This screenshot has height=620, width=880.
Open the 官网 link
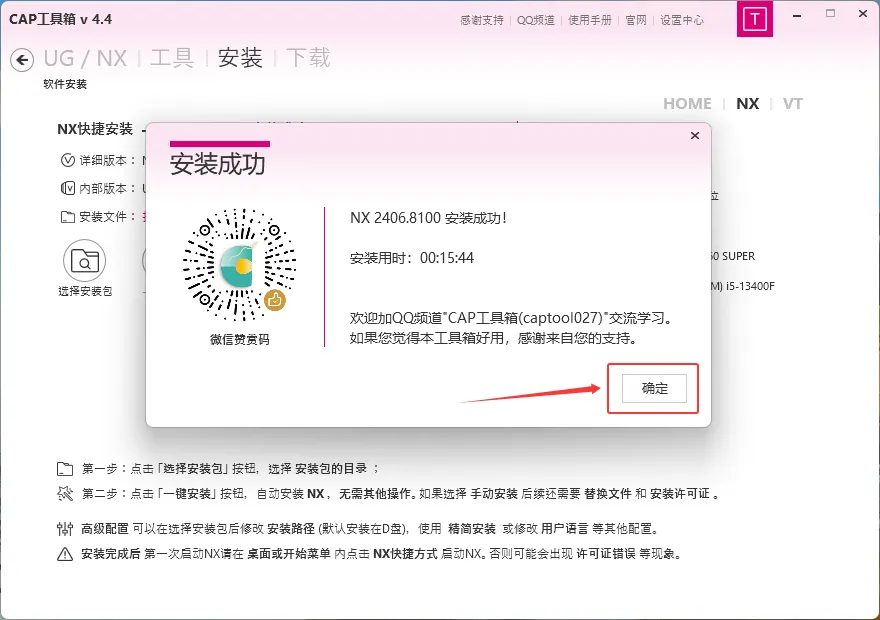pyautogui.click(x=636, y=20)
